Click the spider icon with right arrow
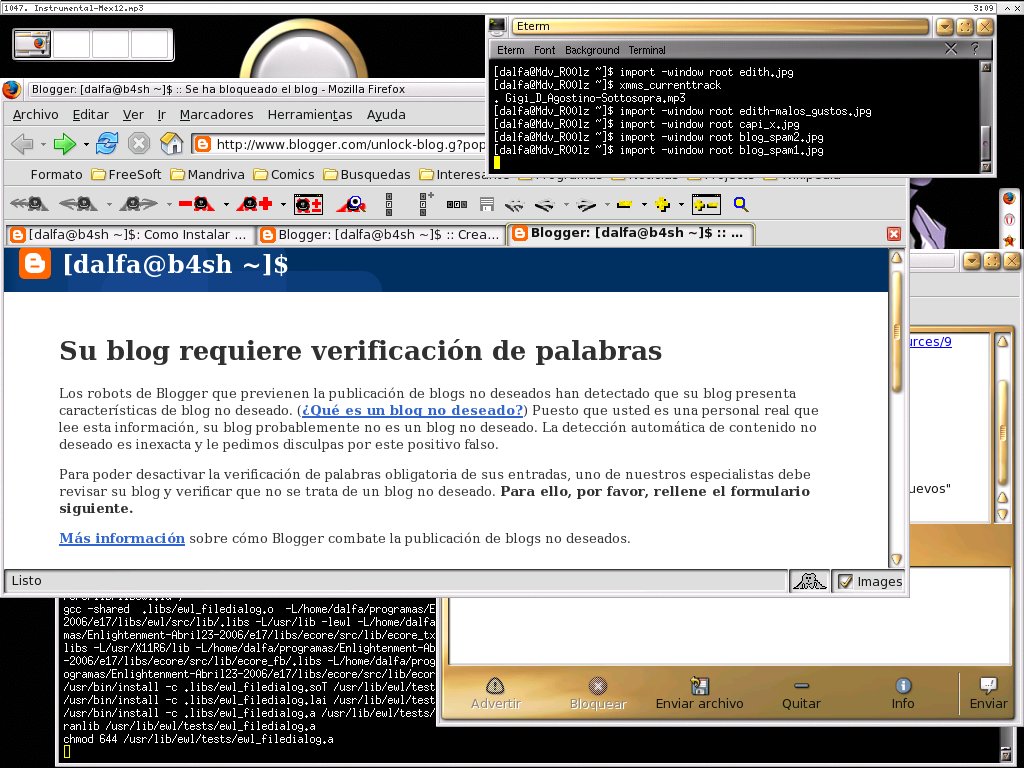Viewport: 1024px width, 768px height. [138, 204]
